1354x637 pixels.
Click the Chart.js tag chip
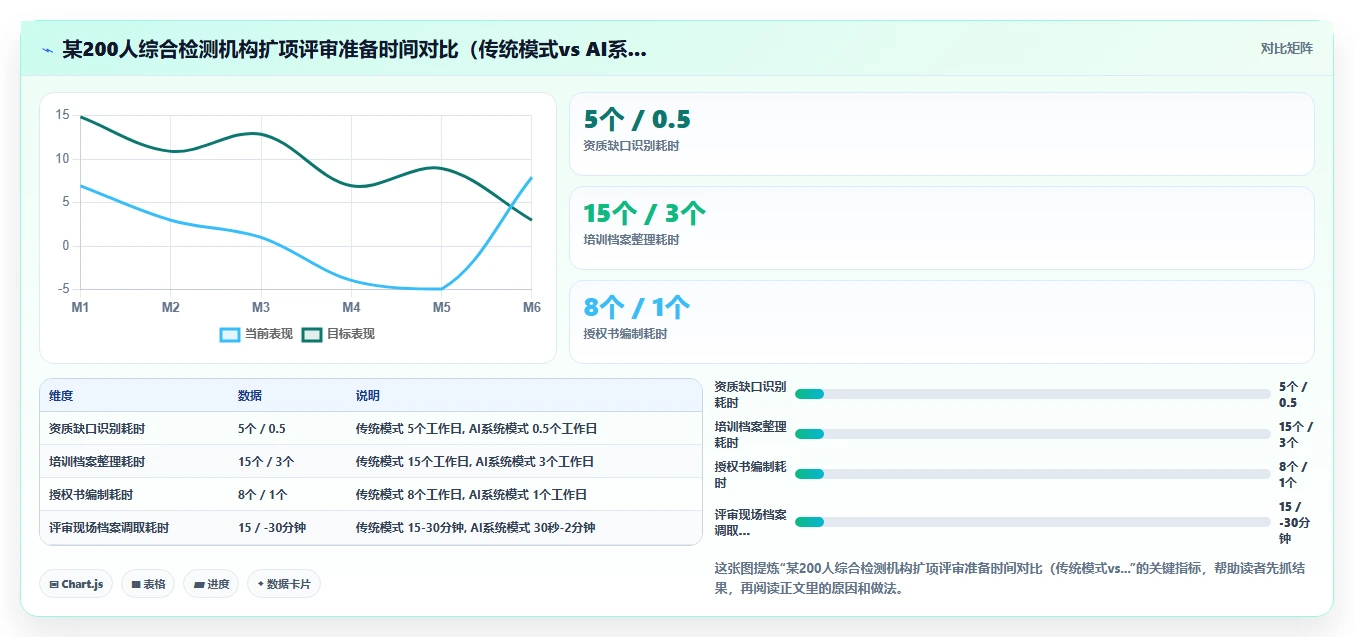76,584
